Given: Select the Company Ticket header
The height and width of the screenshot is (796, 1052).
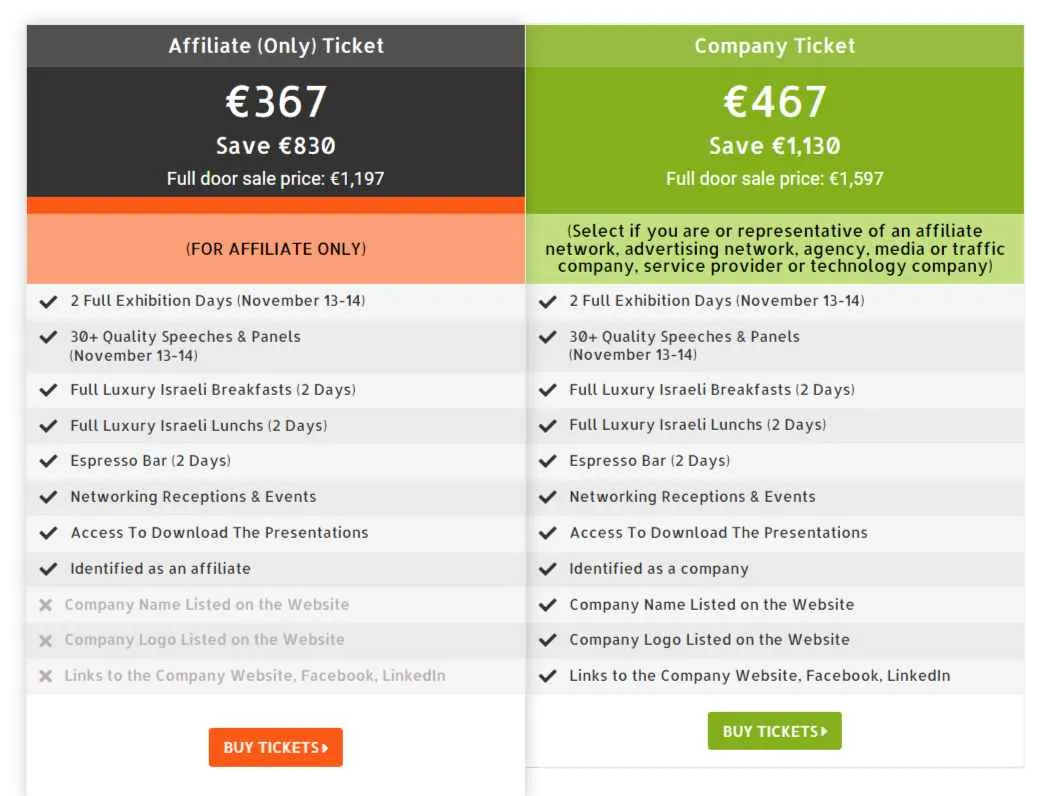Looking at the screenshot, I should pyautogui.click(x=775, y=46).
